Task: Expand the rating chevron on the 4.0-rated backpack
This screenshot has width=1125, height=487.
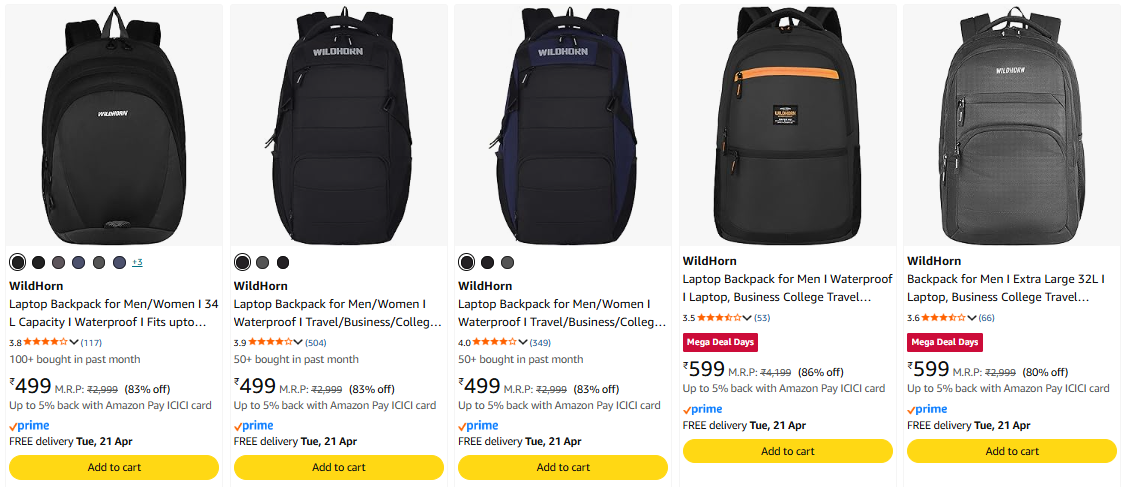Action: point(523,343)
